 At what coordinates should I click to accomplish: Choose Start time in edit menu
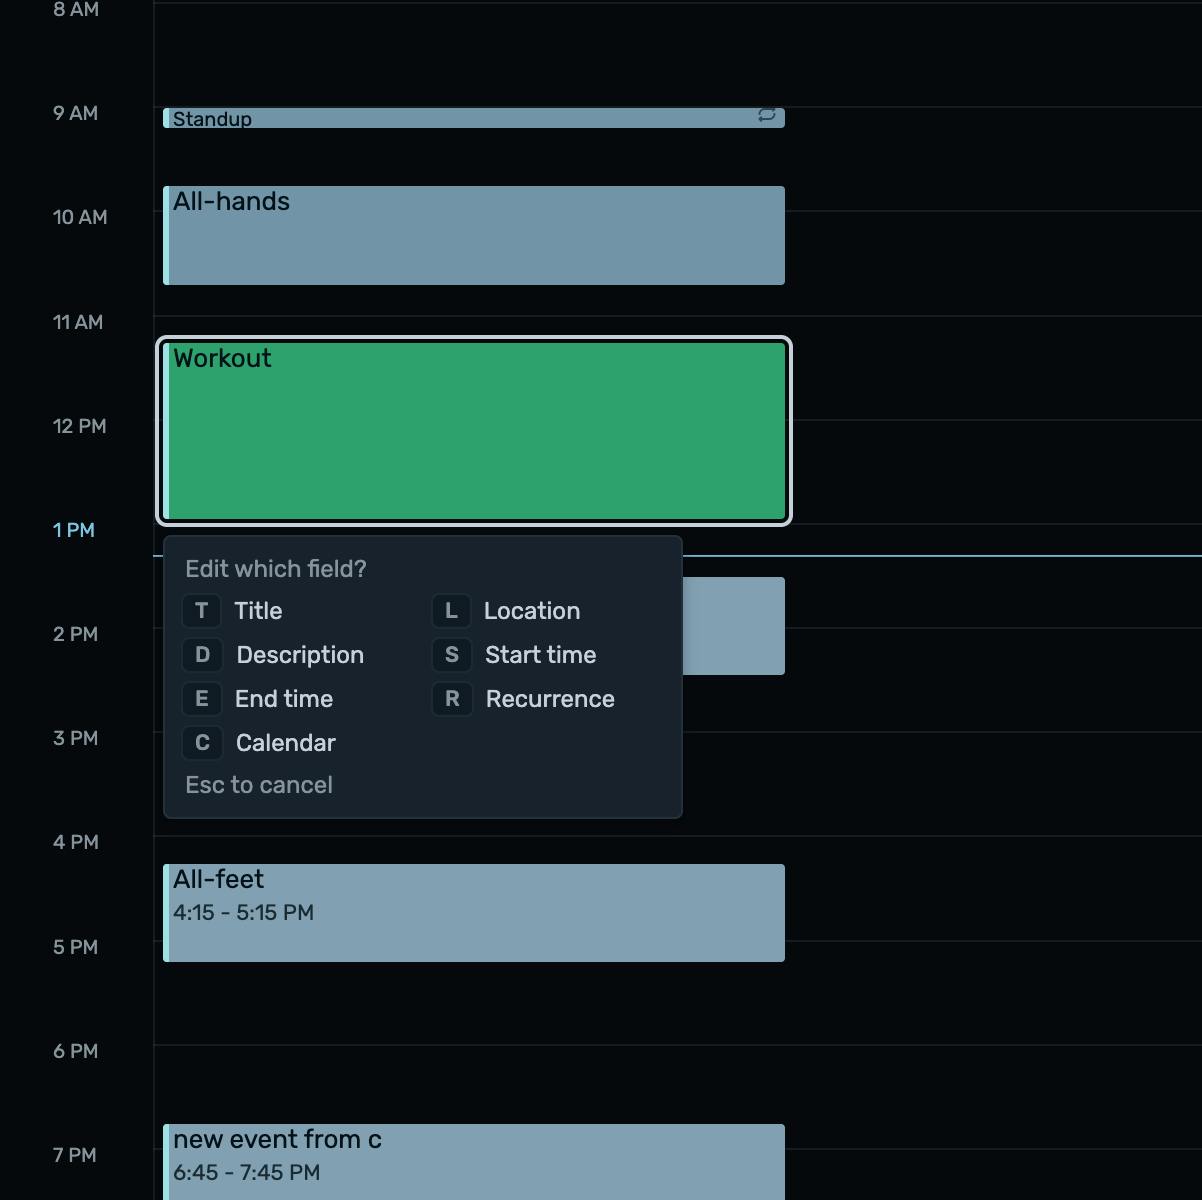541,655
